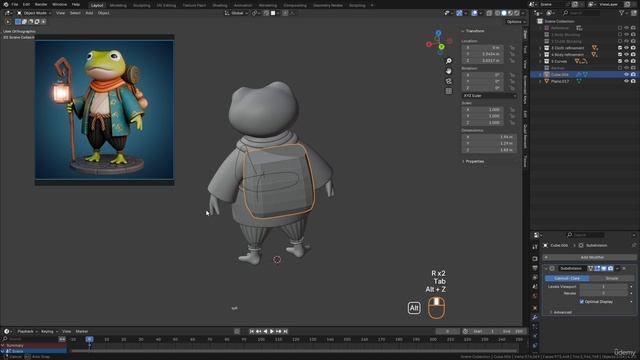Screen dimensions: 640x360
Task: Expand 3 Cloth refinement collection
Action: [540, 48]
